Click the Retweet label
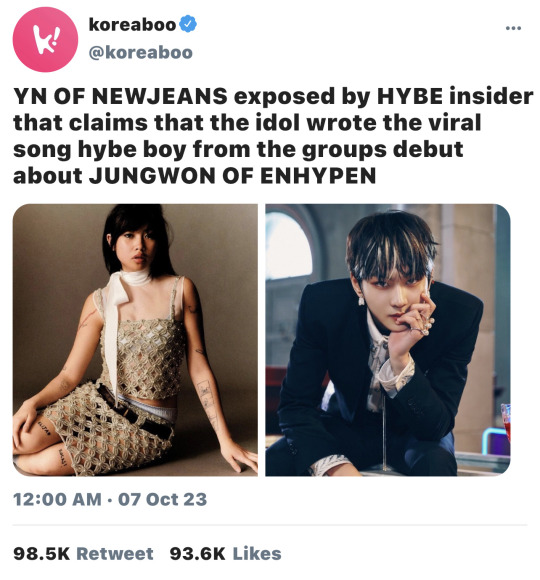The width and height of the screenshot is (540, 580). 115,554
